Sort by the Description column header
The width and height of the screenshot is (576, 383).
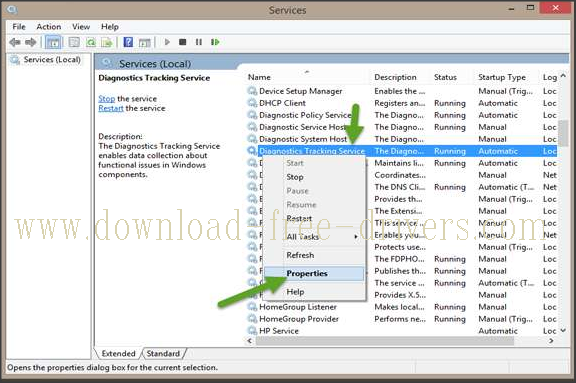(x=395, y=77)
